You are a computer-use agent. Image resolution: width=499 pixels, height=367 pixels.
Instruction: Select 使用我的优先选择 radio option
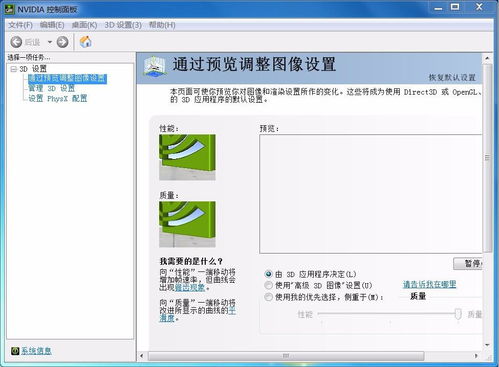(x=268, y=297)
